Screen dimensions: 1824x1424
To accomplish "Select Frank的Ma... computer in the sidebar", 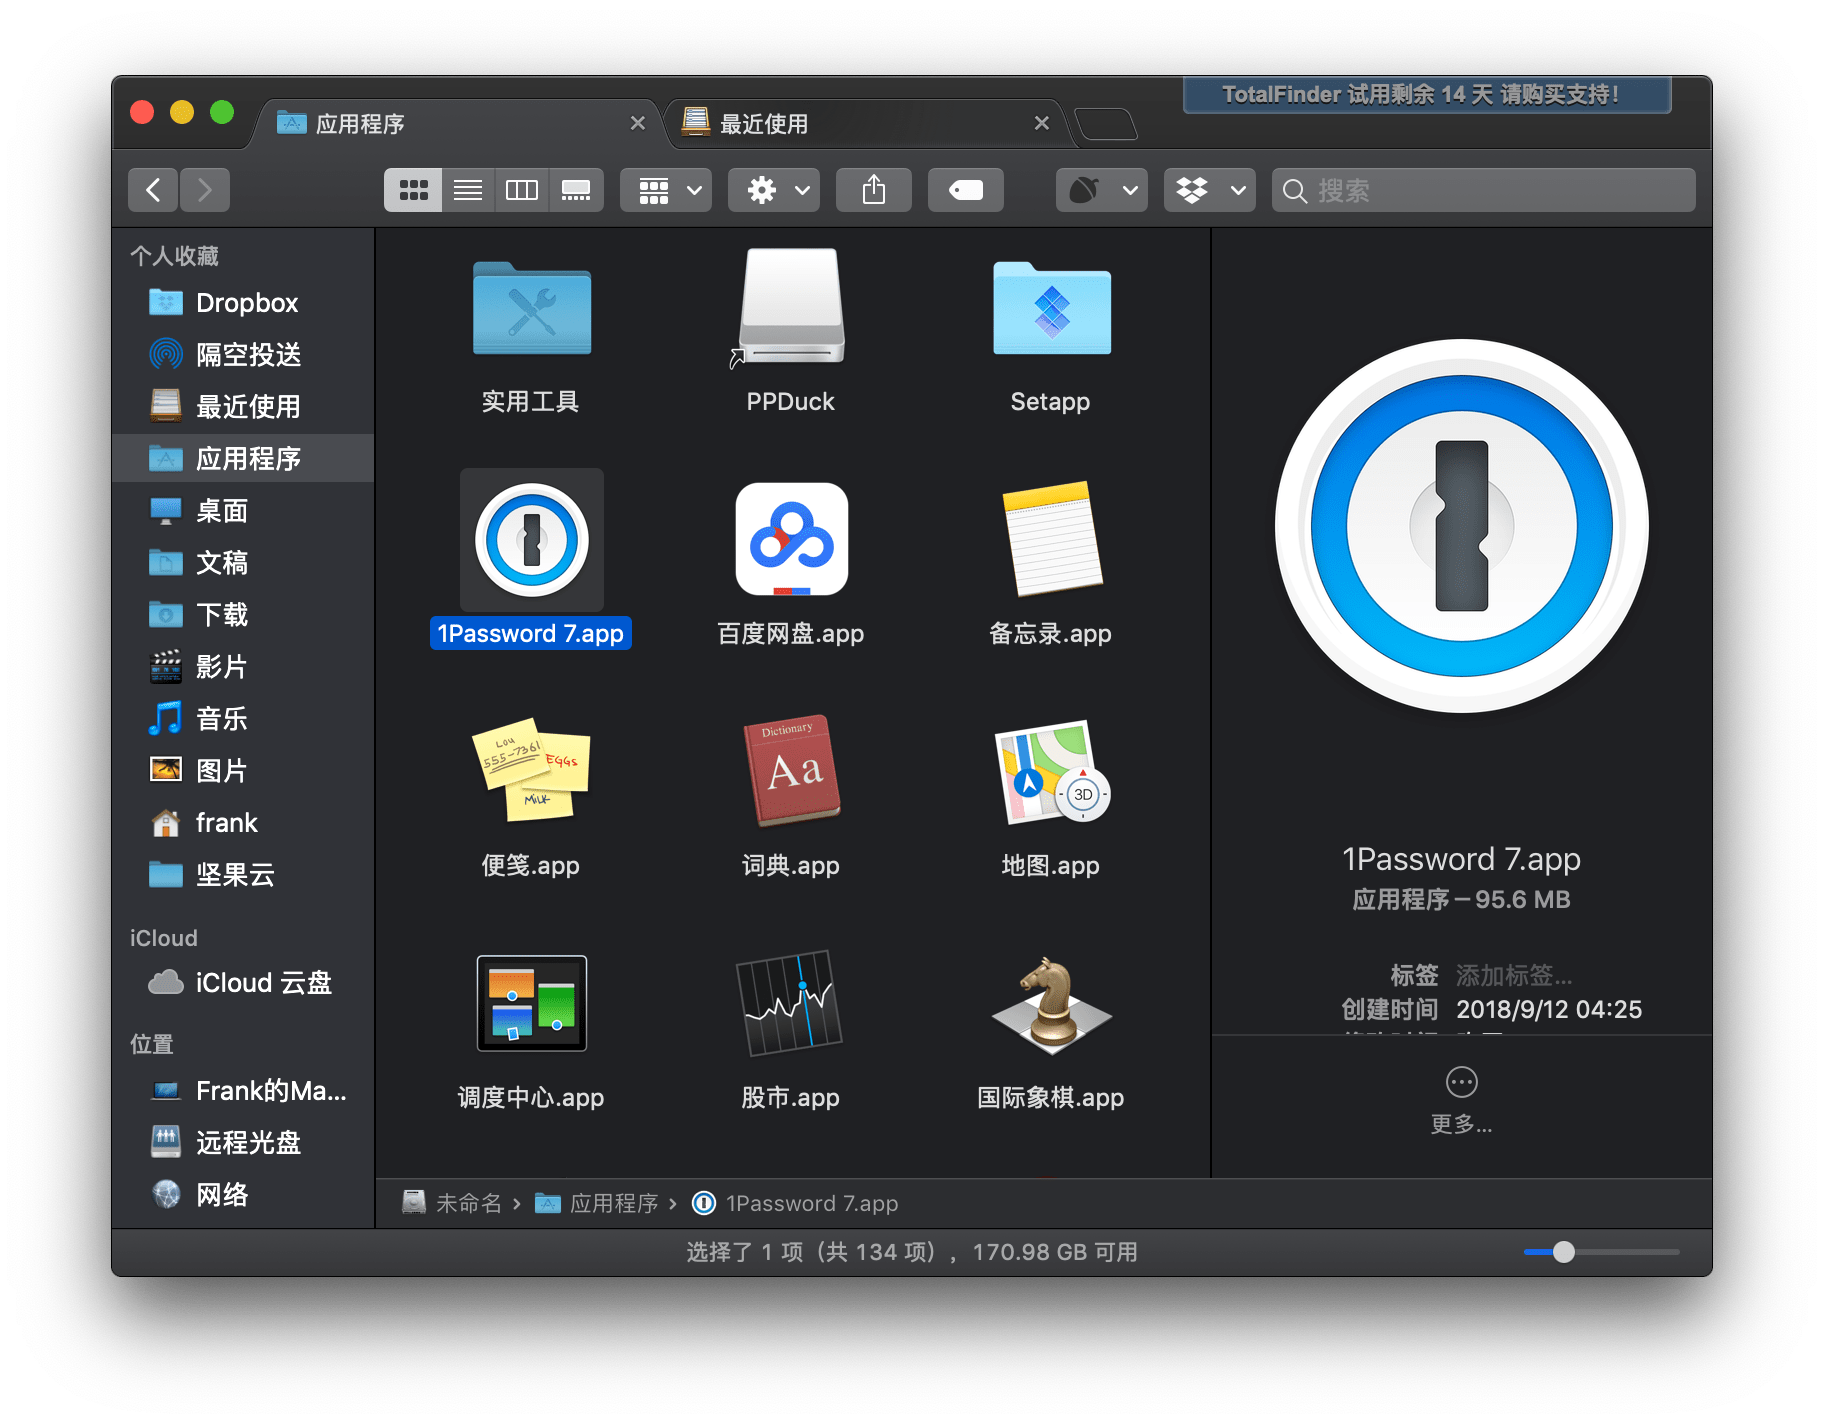I will [x=244, y=1090].
